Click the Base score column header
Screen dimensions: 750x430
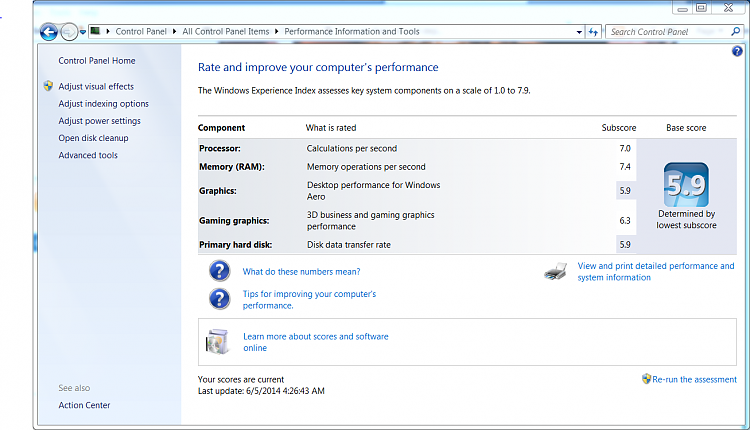tap(686, 128)
